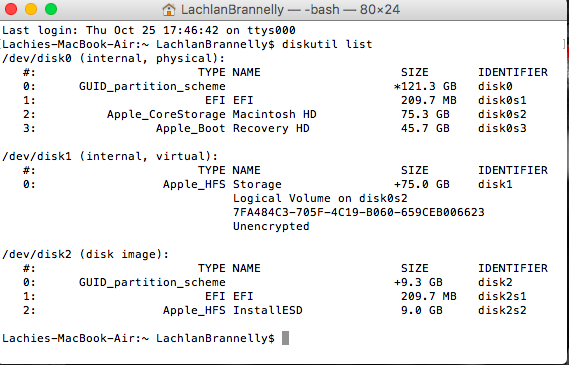Click the 'InstallESD' volume name
Viewport: 569px width, 365px height.
point(267,310)
